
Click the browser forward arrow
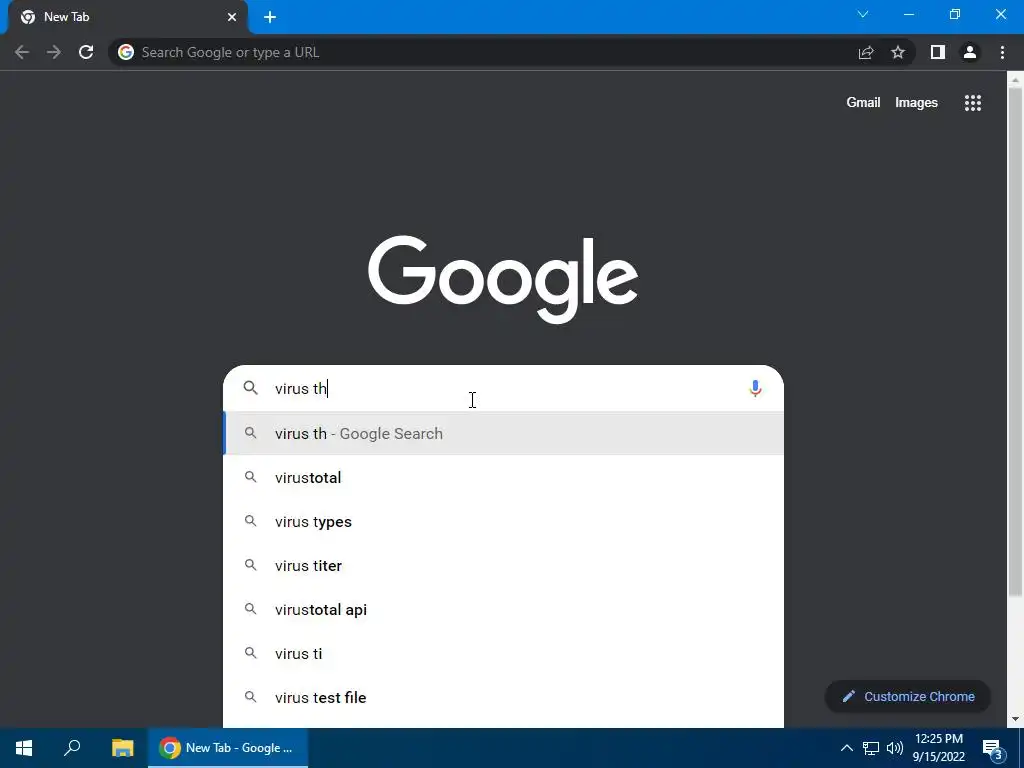(x=54, y=52)
